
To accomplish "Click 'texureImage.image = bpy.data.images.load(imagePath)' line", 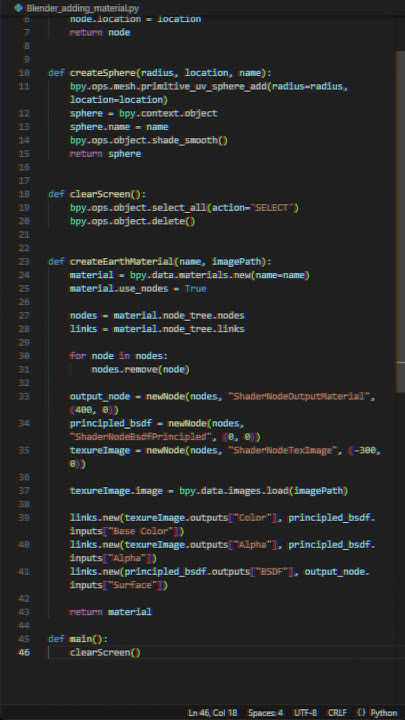I will 209,491.
